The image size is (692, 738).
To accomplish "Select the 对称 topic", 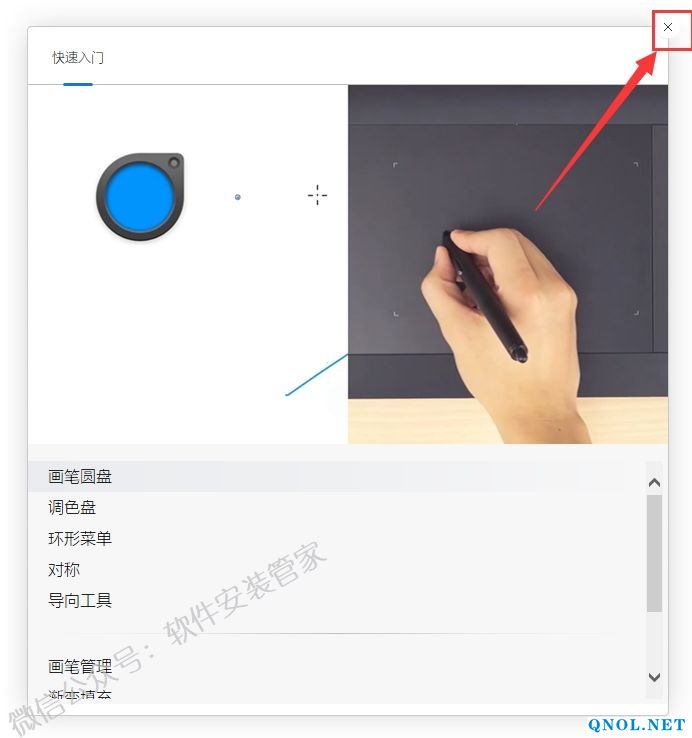I will [x=64, y=570].
